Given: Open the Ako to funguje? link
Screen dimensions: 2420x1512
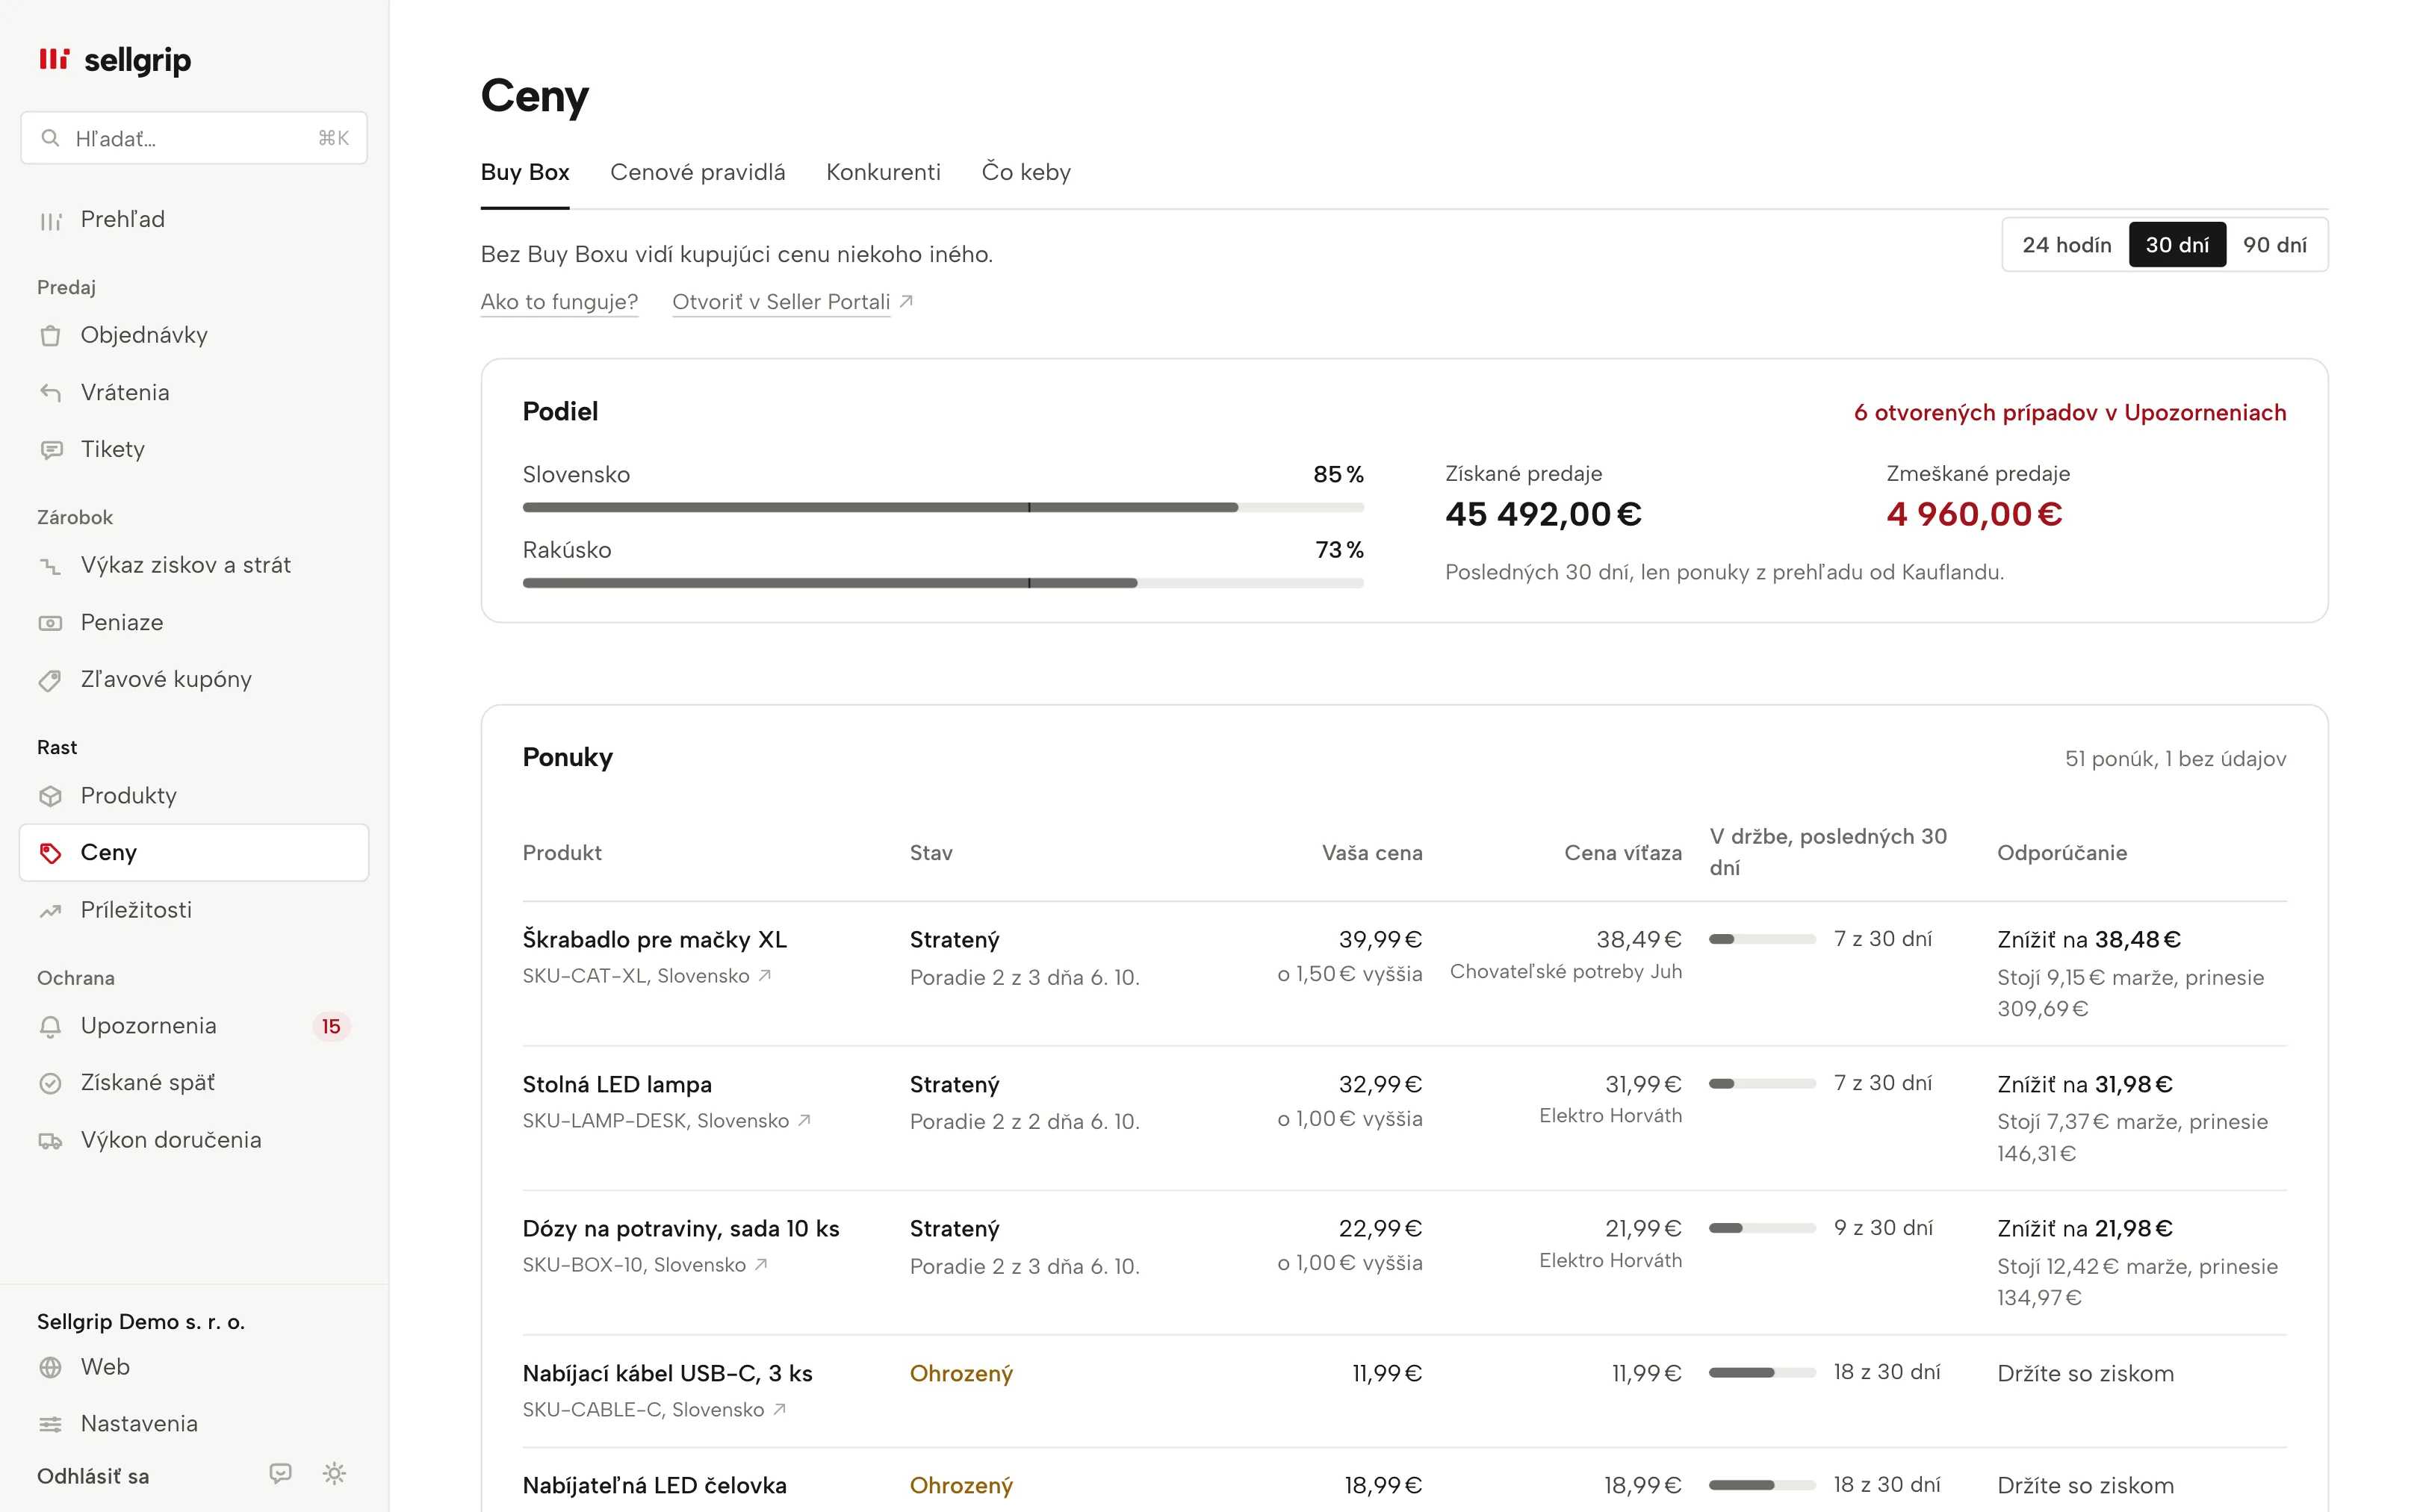Looking at the screenshot, I should [x=559, y=302].
